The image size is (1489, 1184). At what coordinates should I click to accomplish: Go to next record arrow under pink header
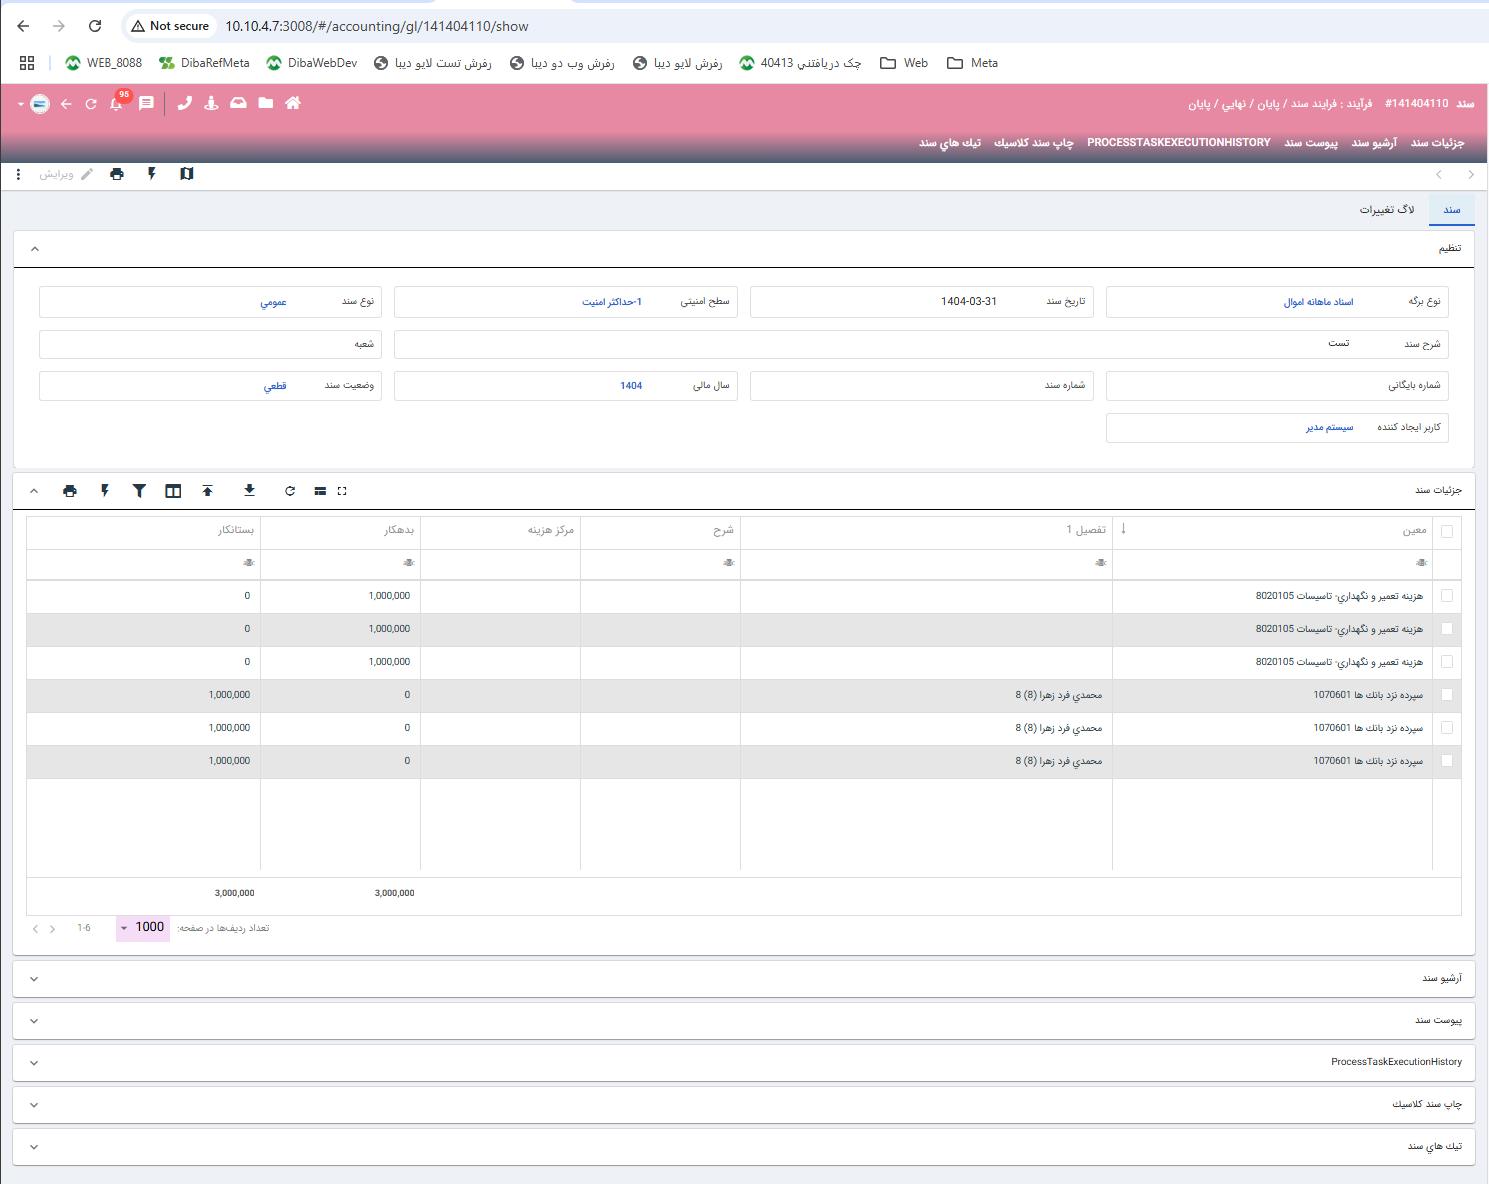tap(1471, 174)
